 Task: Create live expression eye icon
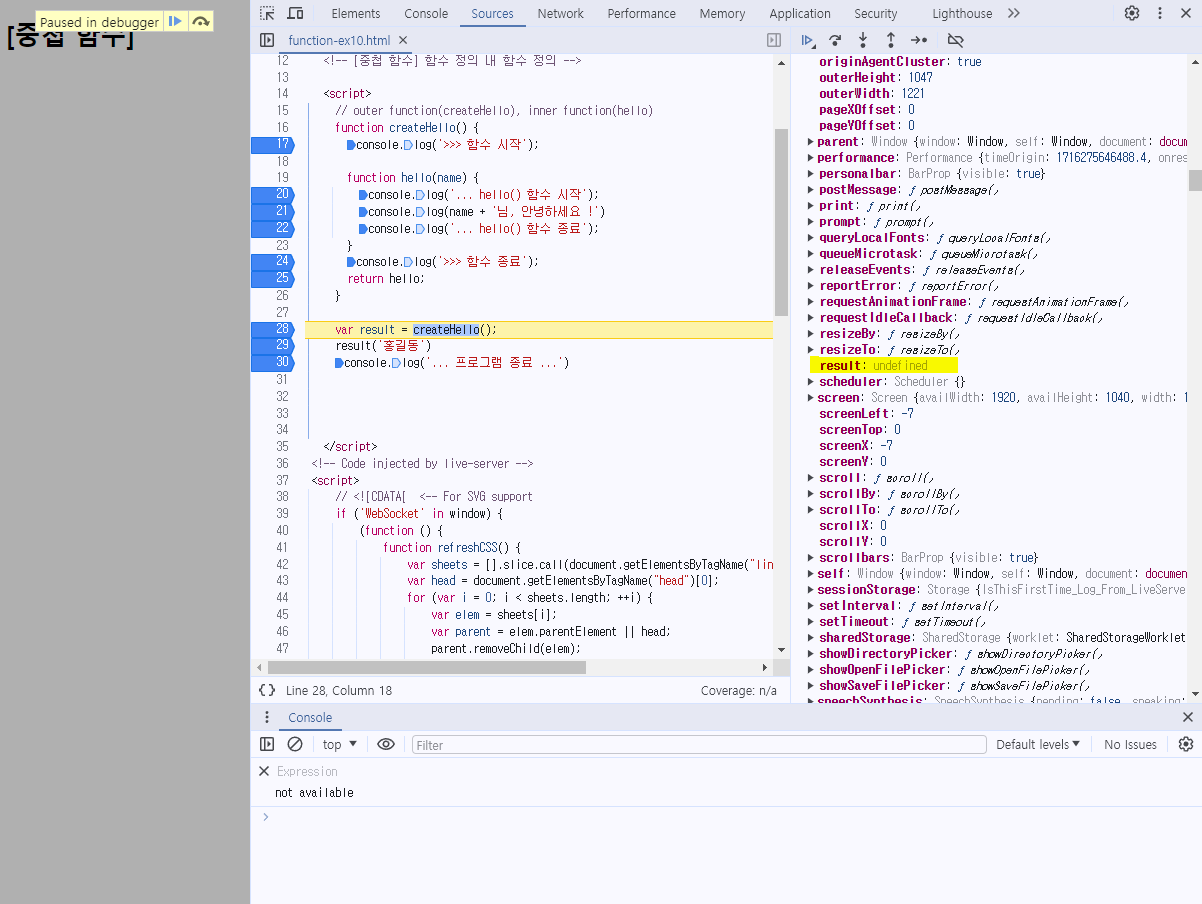pyautogui.click(x=386, y=744)
